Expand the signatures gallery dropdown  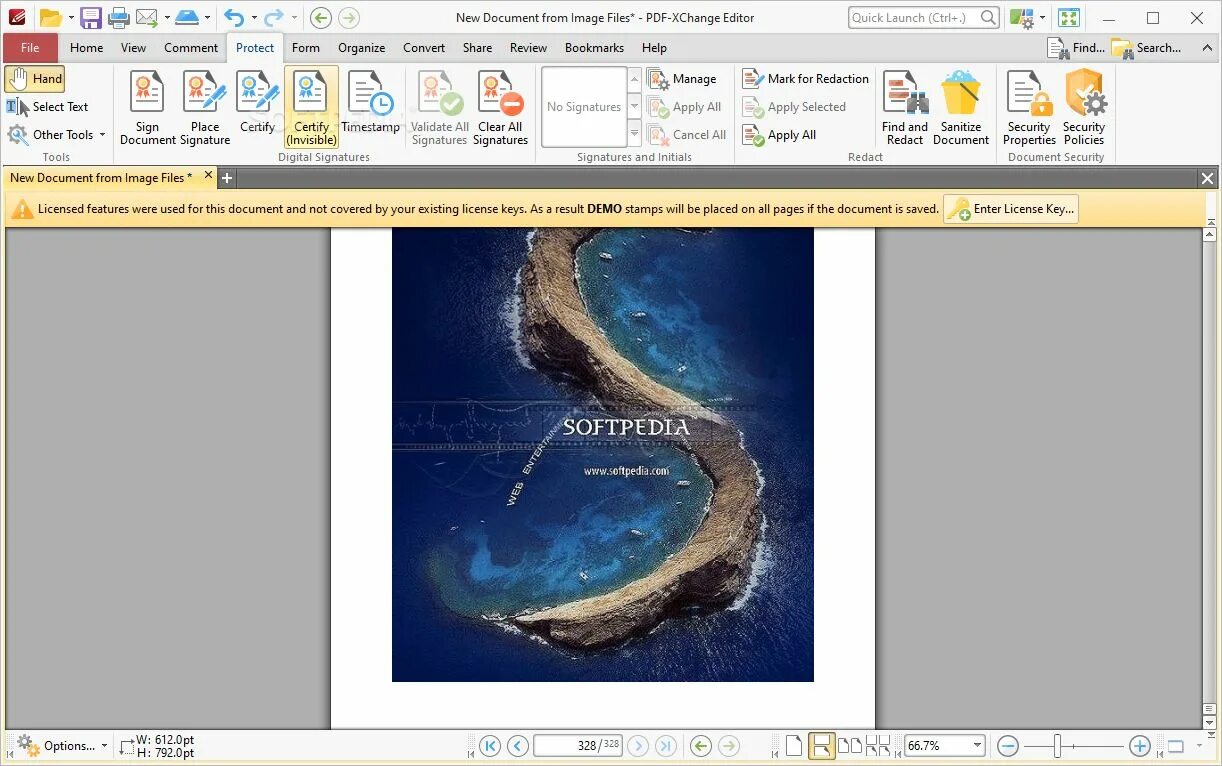coord(634,133)
